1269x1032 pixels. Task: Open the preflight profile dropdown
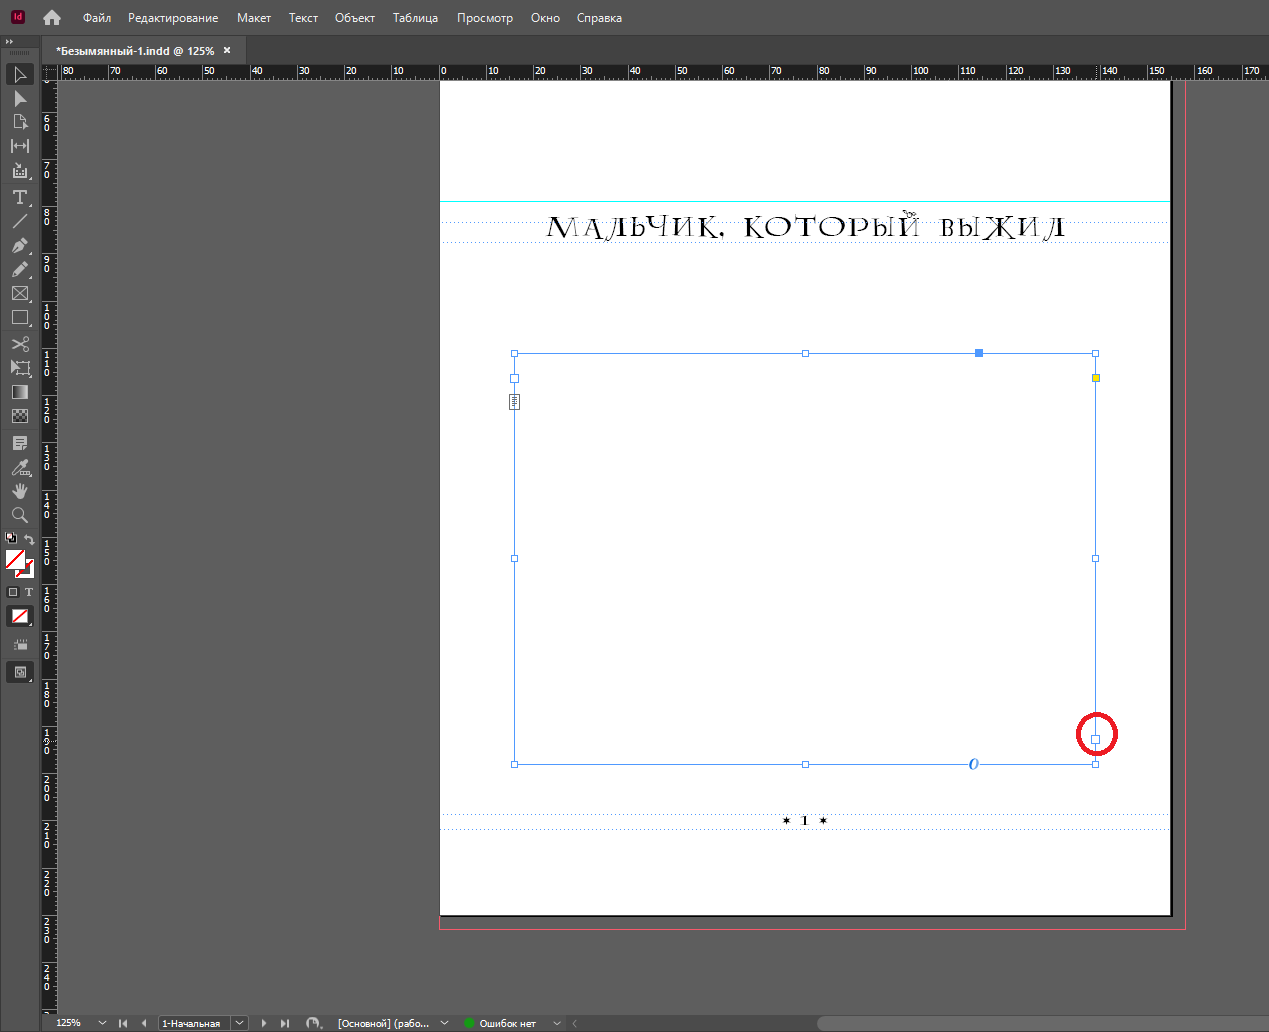pyautogui.click(x=557, y=1023)
